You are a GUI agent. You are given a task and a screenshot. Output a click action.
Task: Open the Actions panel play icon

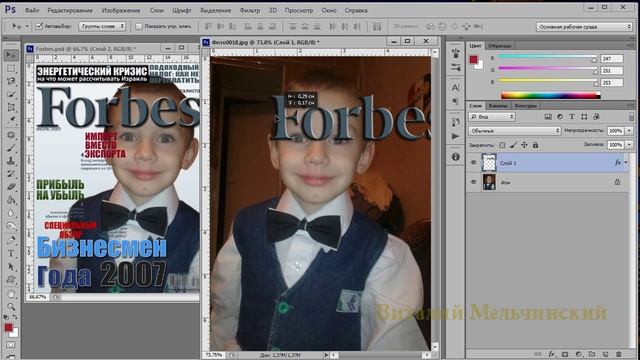pyautogui.click(x=456, y=136)
